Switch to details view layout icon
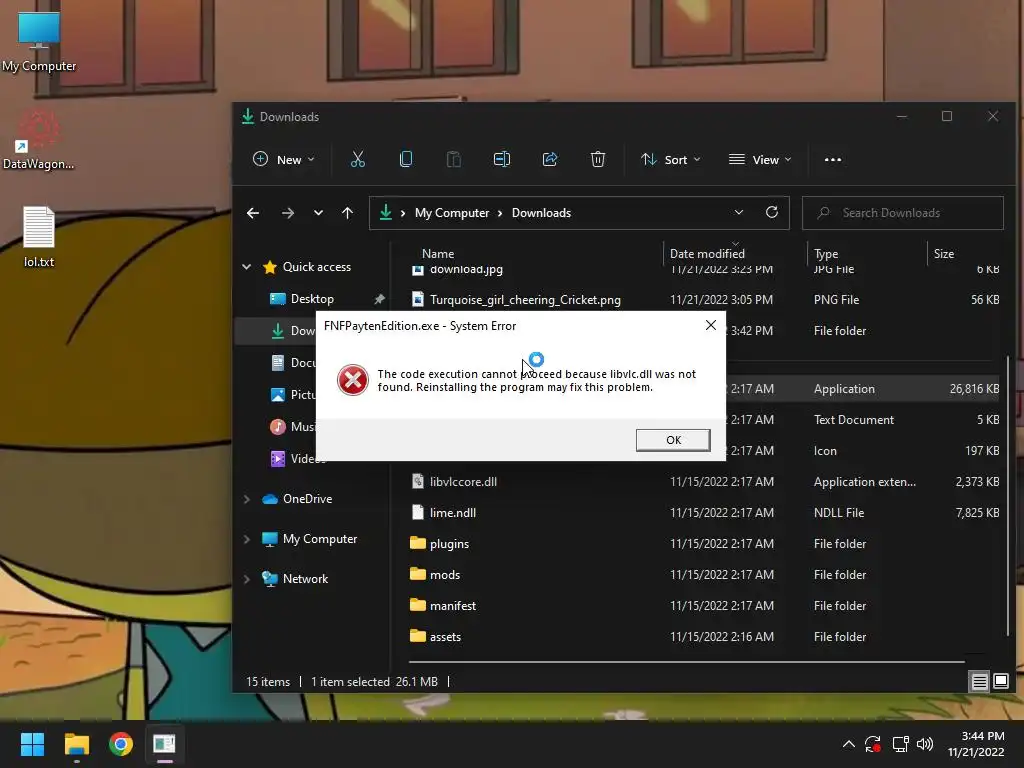The image size is (1024, 768). pyautogui.click(x=980, y=682)
